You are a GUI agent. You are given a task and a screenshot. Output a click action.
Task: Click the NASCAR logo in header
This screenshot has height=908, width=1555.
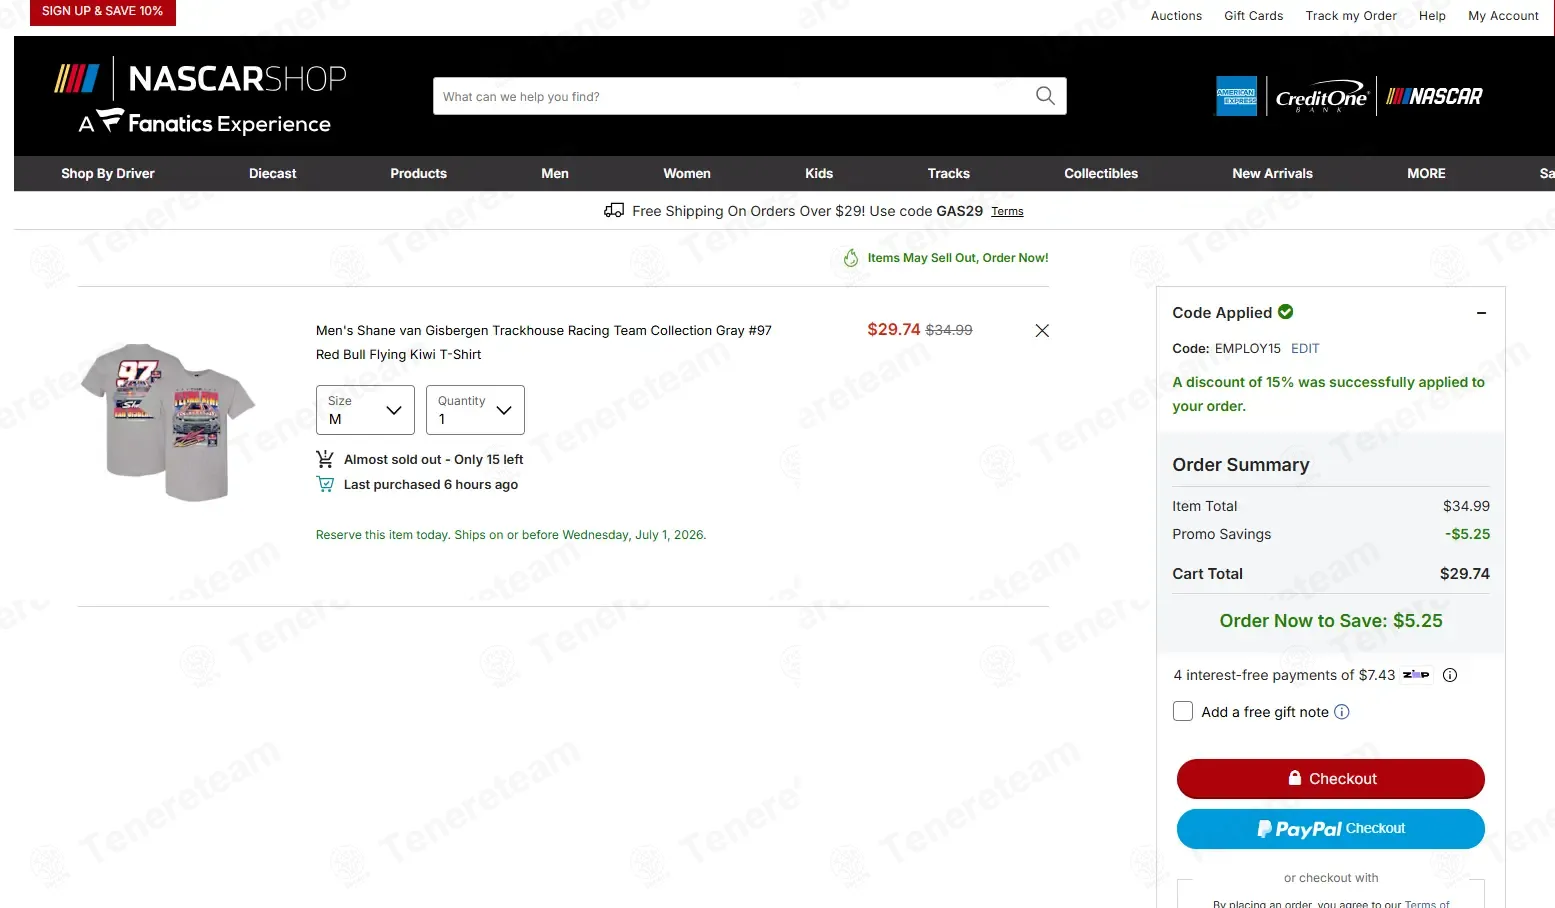[x=1434, y=96]
